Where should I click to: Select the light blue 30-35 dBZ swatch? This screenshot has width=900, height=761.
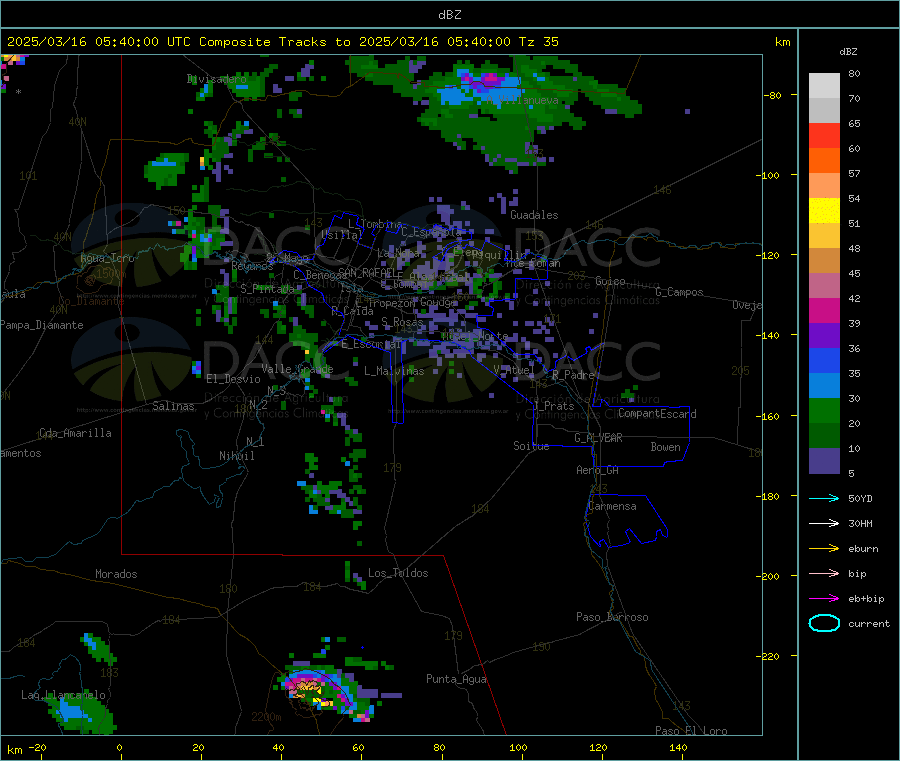tap(824, 386)
